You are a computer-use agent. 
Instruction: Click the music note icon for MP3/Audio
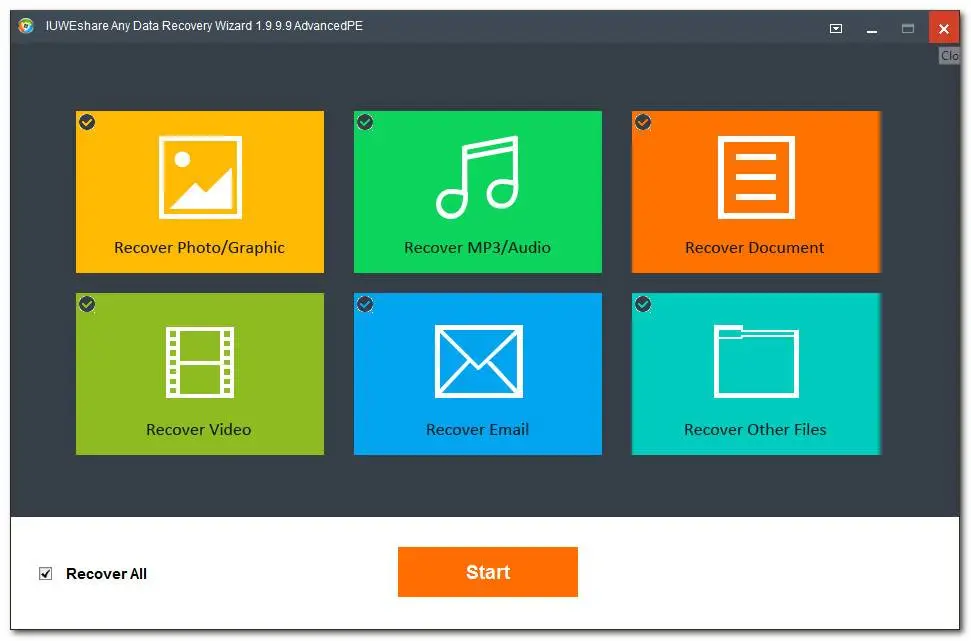[477, 177]
